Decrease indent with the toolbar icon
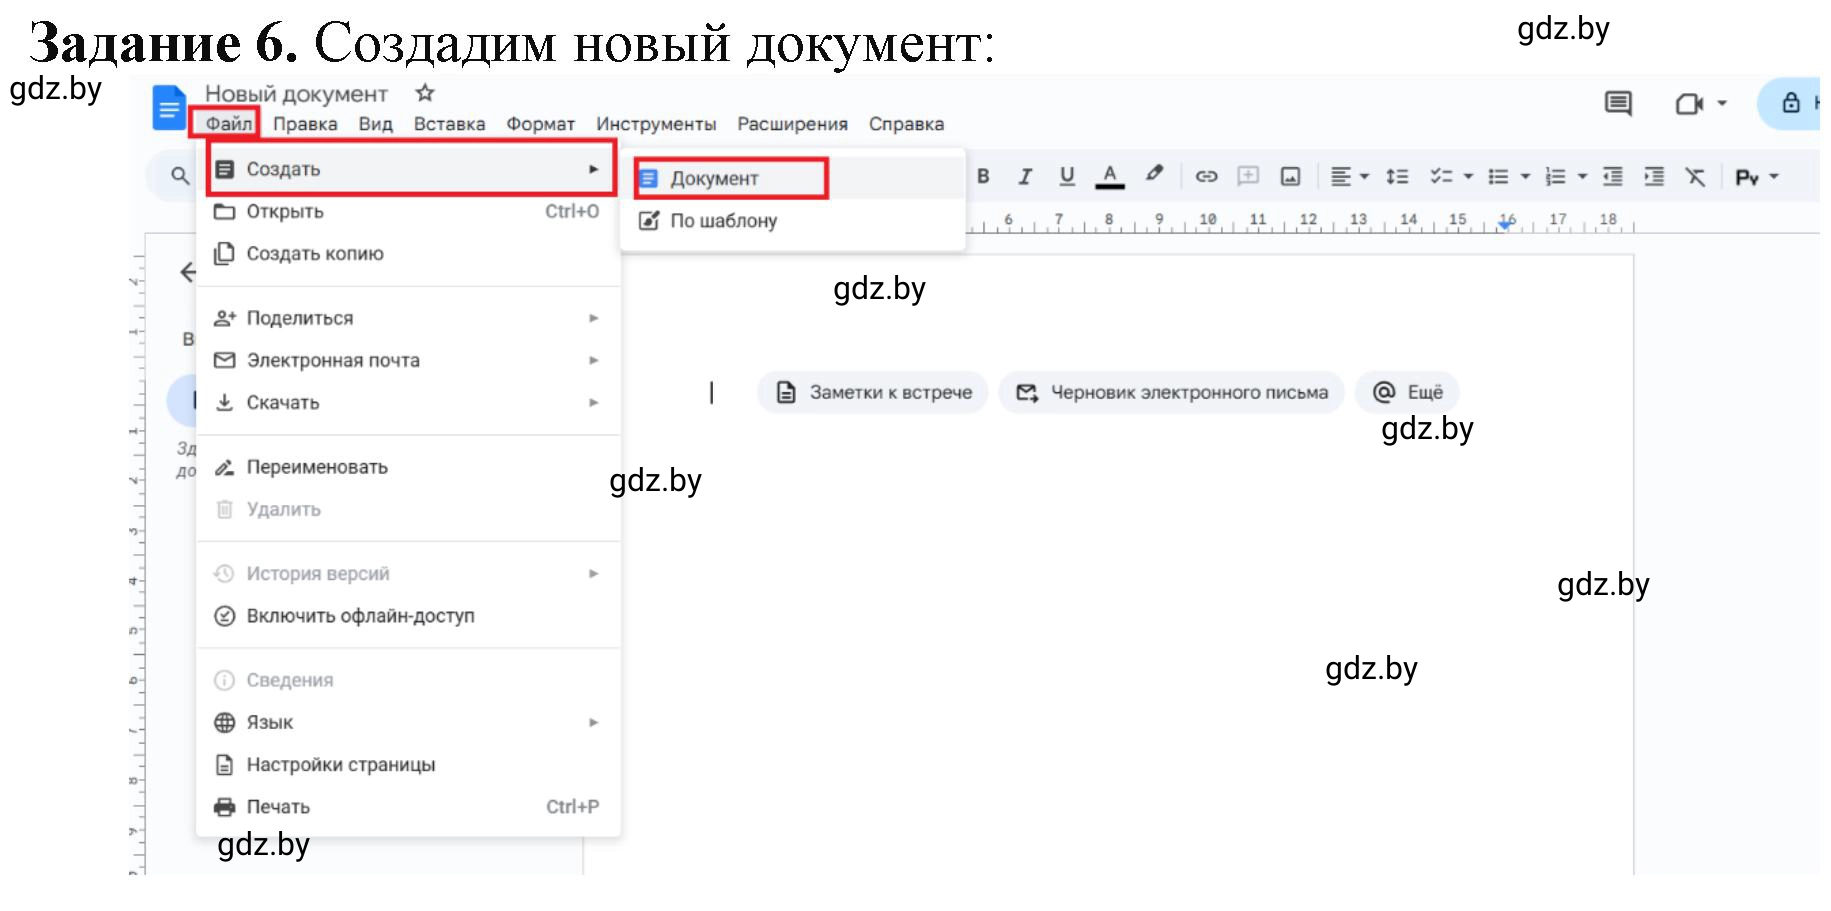 click(x=1612, y=177)
